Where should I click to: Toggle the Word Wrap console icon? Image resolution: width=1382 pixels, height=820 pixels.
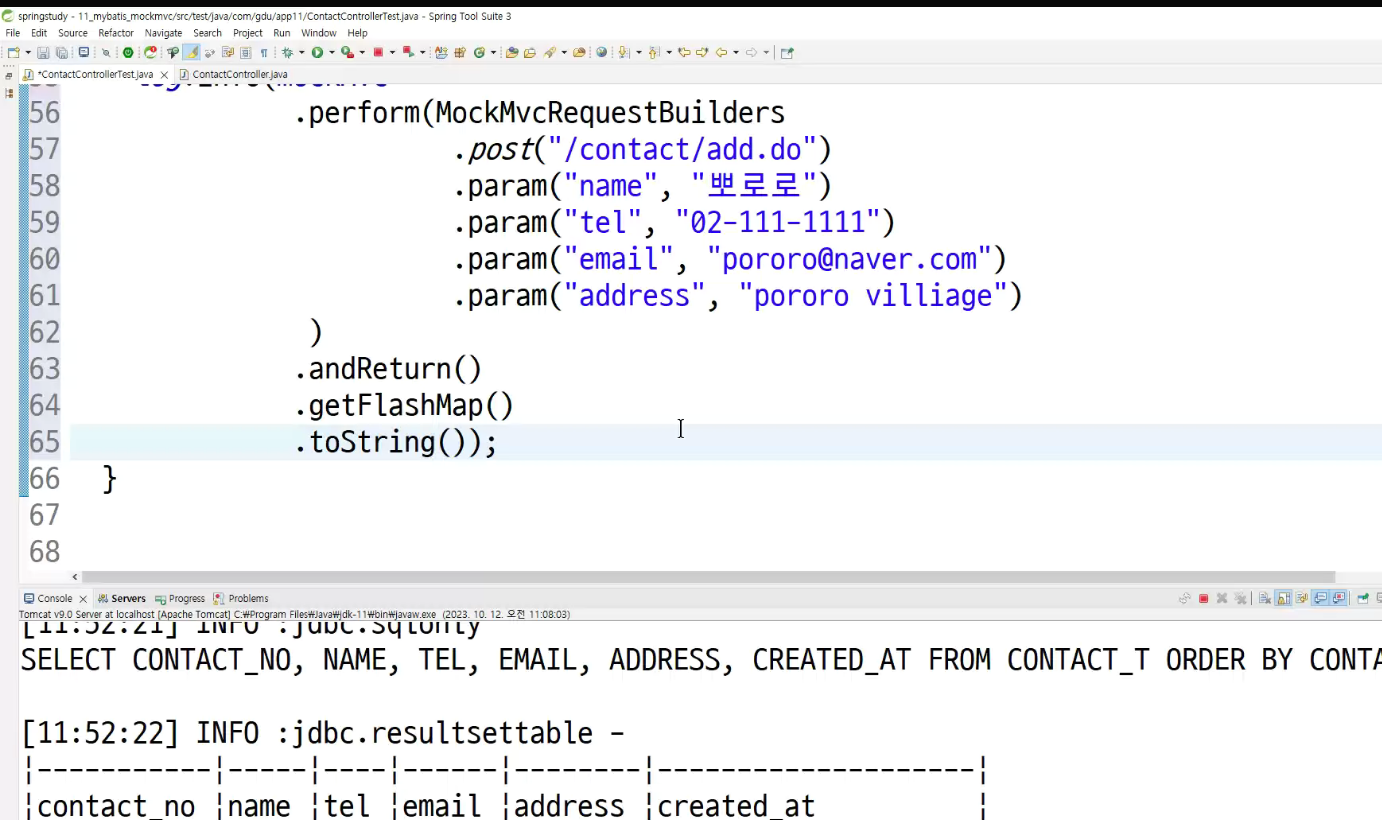point(1302,598)
